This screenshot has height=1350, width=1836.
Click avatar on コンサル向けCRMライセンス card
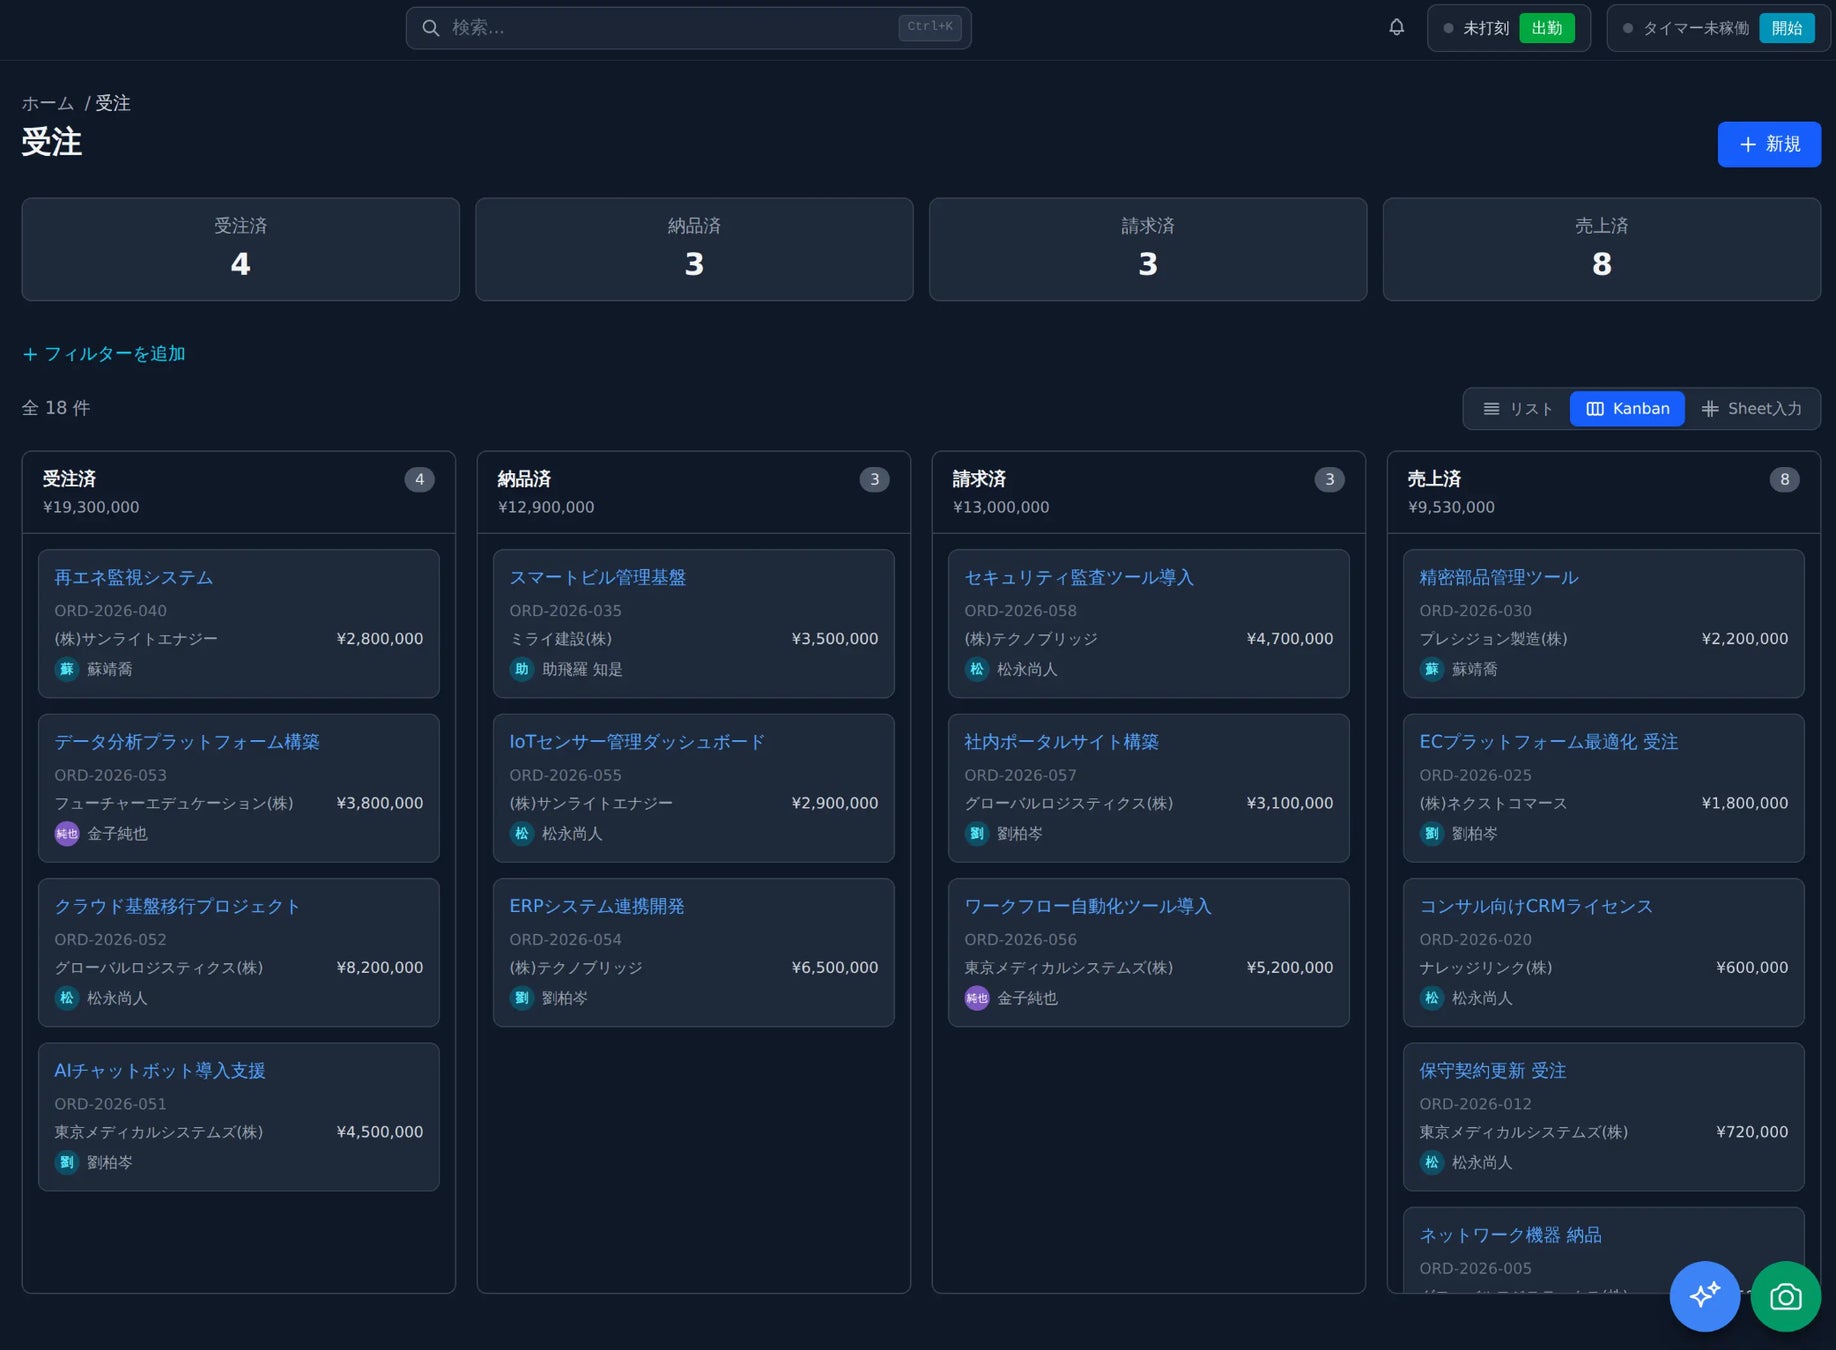1432,998
